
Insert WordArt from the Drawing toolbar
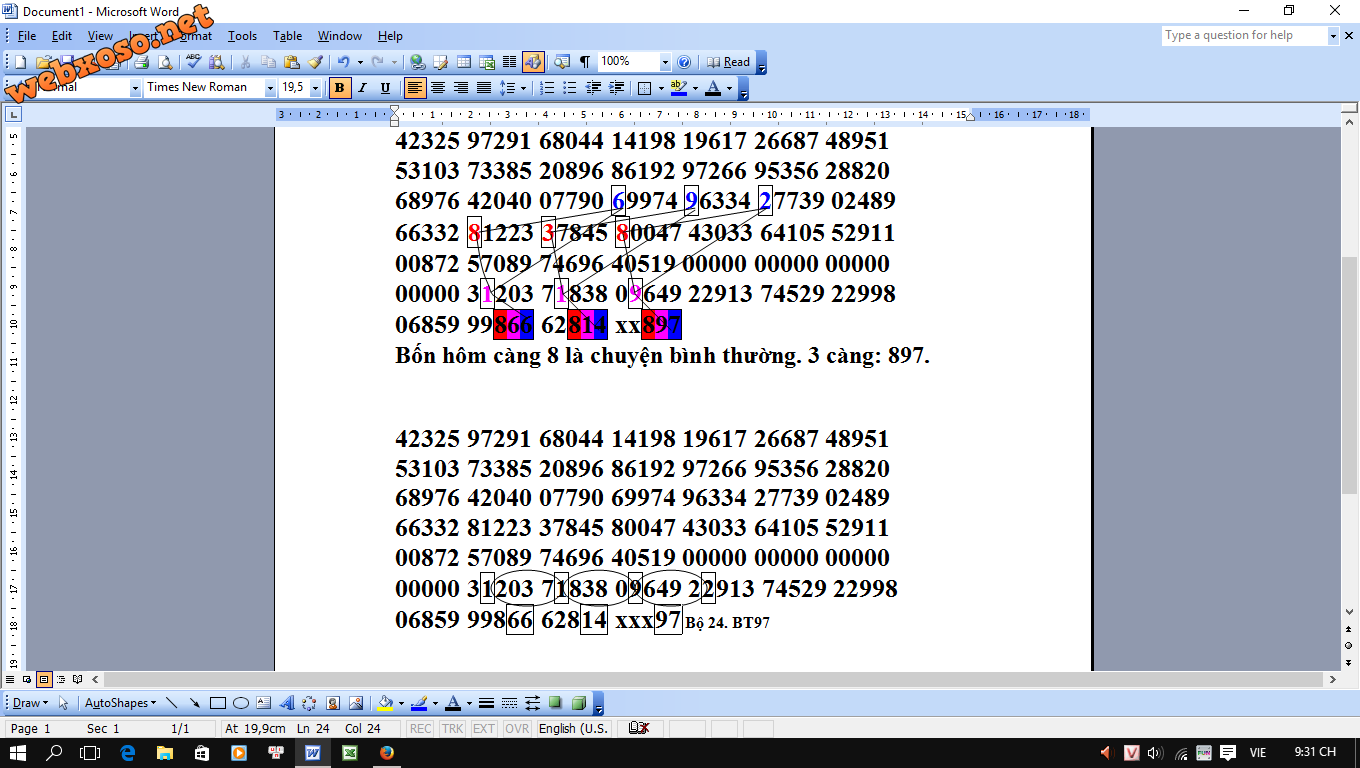click(287, 703)
